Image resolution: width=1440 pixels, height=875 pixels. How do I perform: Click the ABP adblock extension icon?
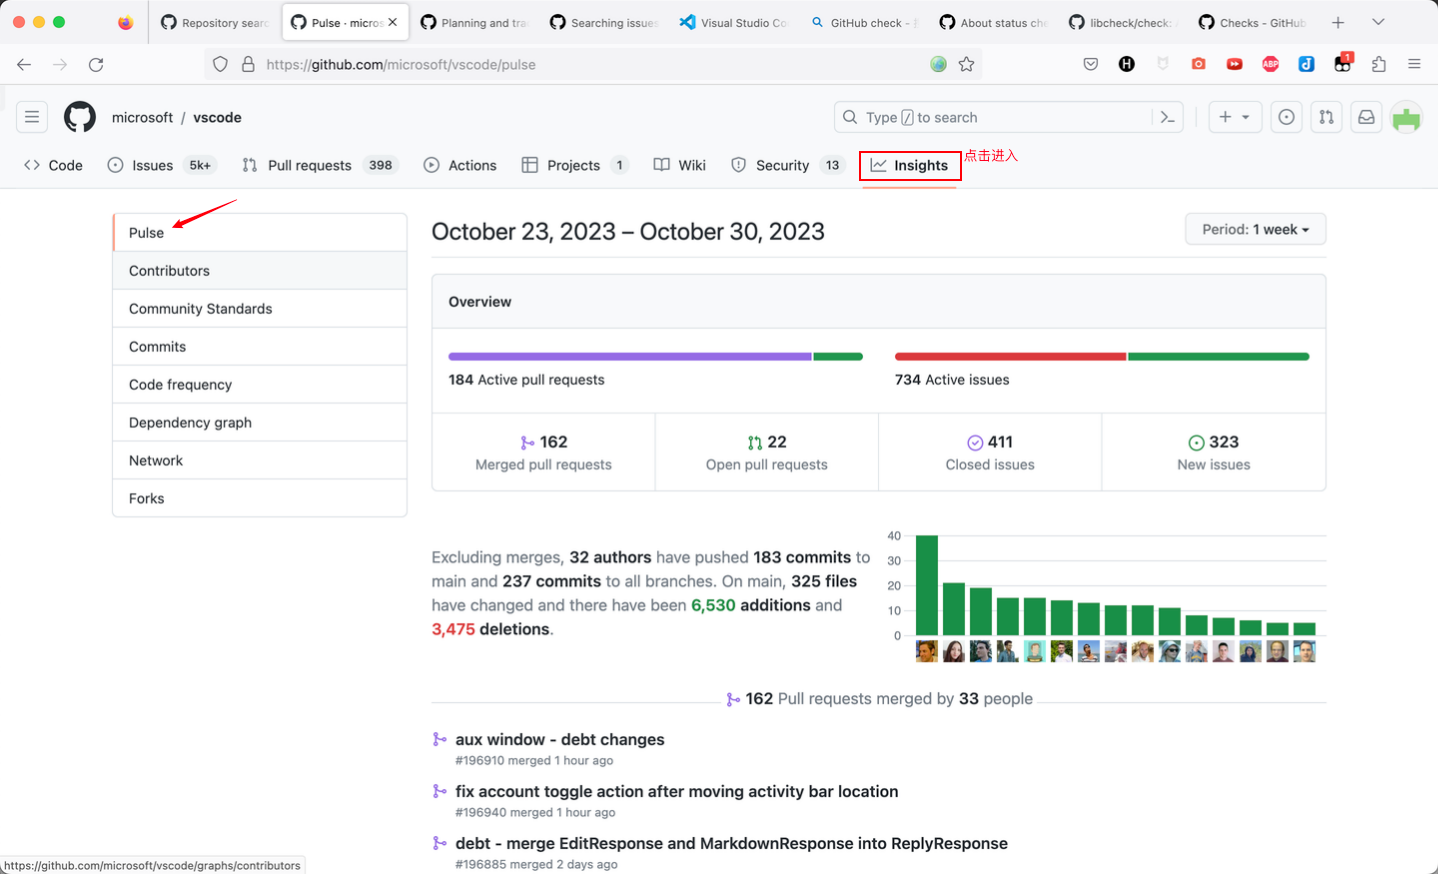(1270, 64)
